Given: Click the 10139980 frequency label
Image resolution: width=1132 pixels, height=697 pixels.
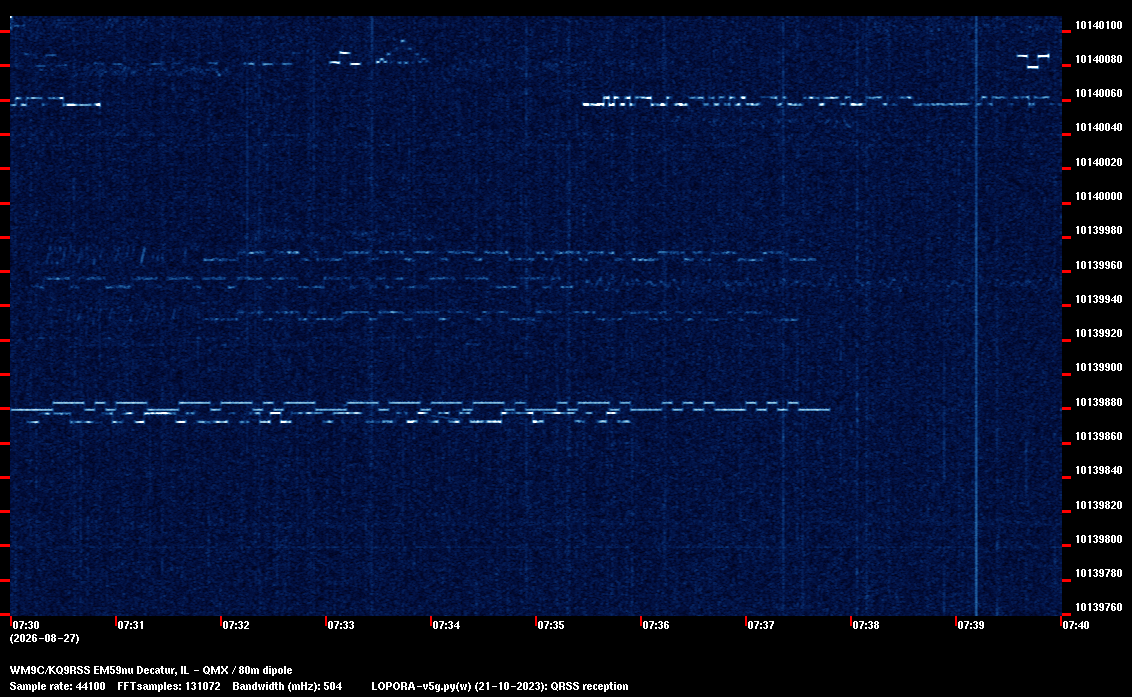Looking at the screenshot, I should coord(1098,230).
